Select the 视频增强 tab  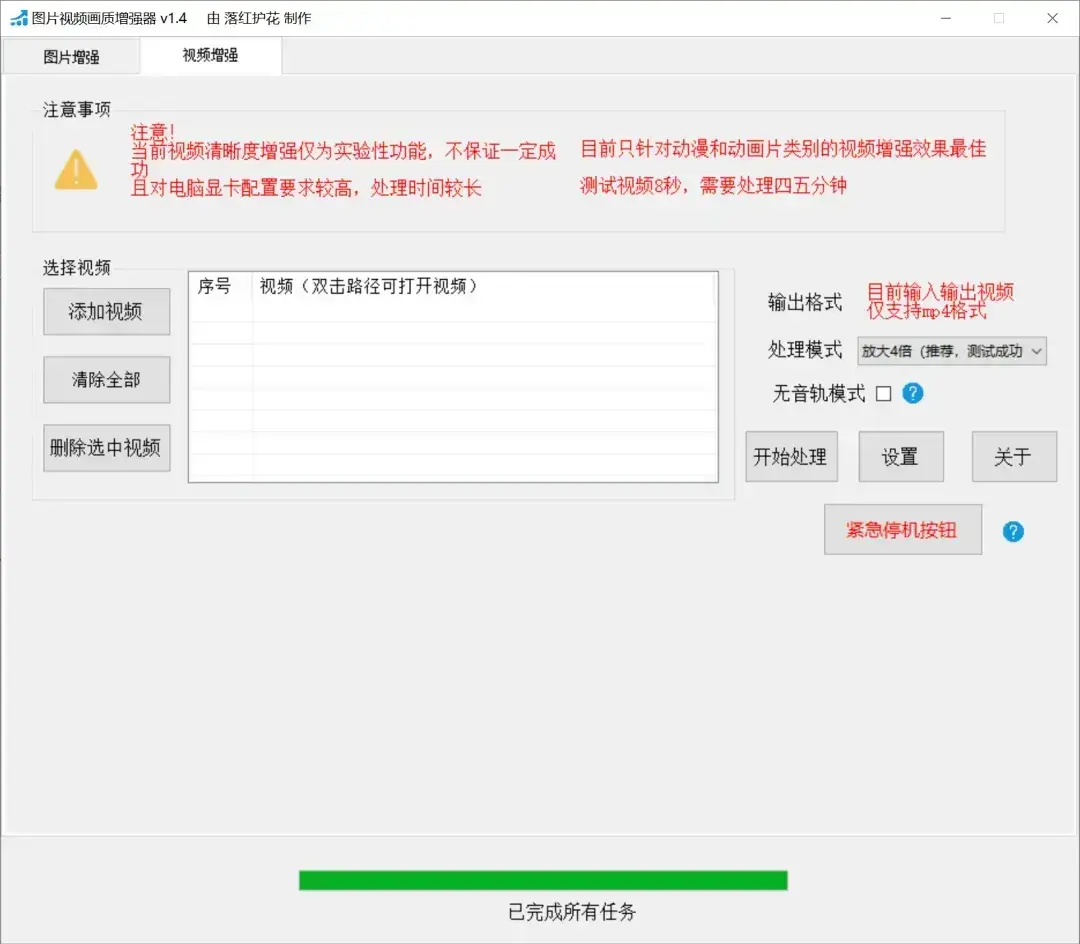pos(211,56)
